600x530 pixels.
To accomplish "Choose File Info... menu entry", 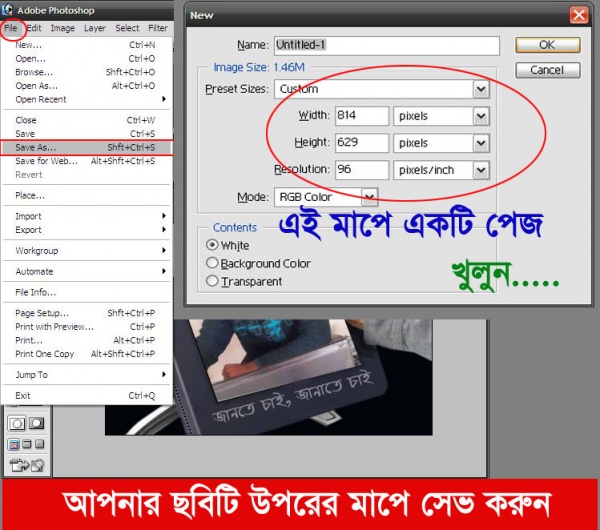I will (x=86, y=292).
